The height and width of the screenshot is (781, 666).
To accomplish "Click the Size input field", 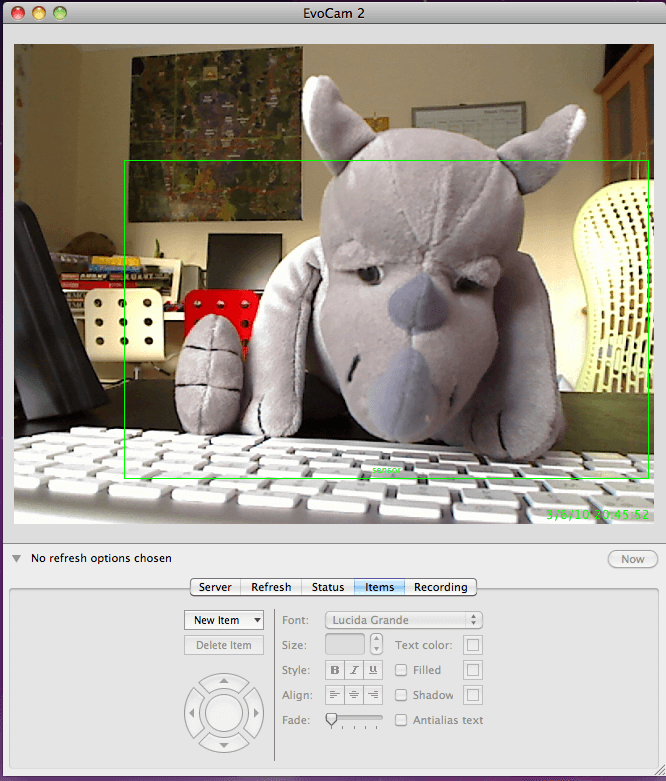I will (346, 645).
